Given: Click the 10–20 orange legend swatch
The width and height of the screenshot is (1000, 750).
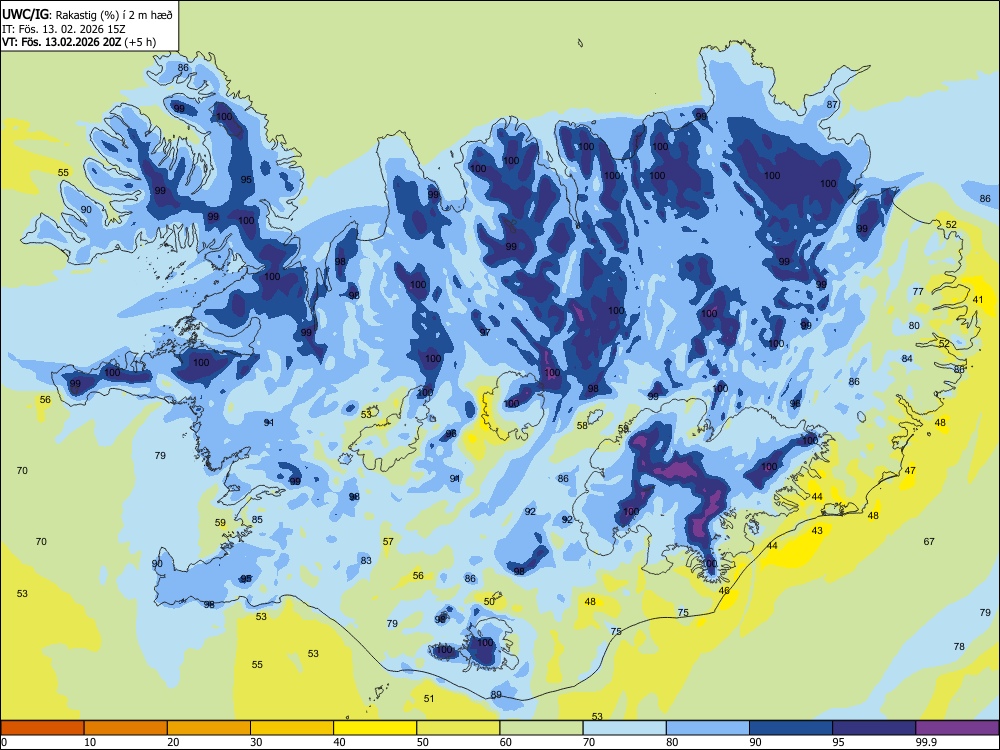Looking at the screenshot, I should point(126,728).
